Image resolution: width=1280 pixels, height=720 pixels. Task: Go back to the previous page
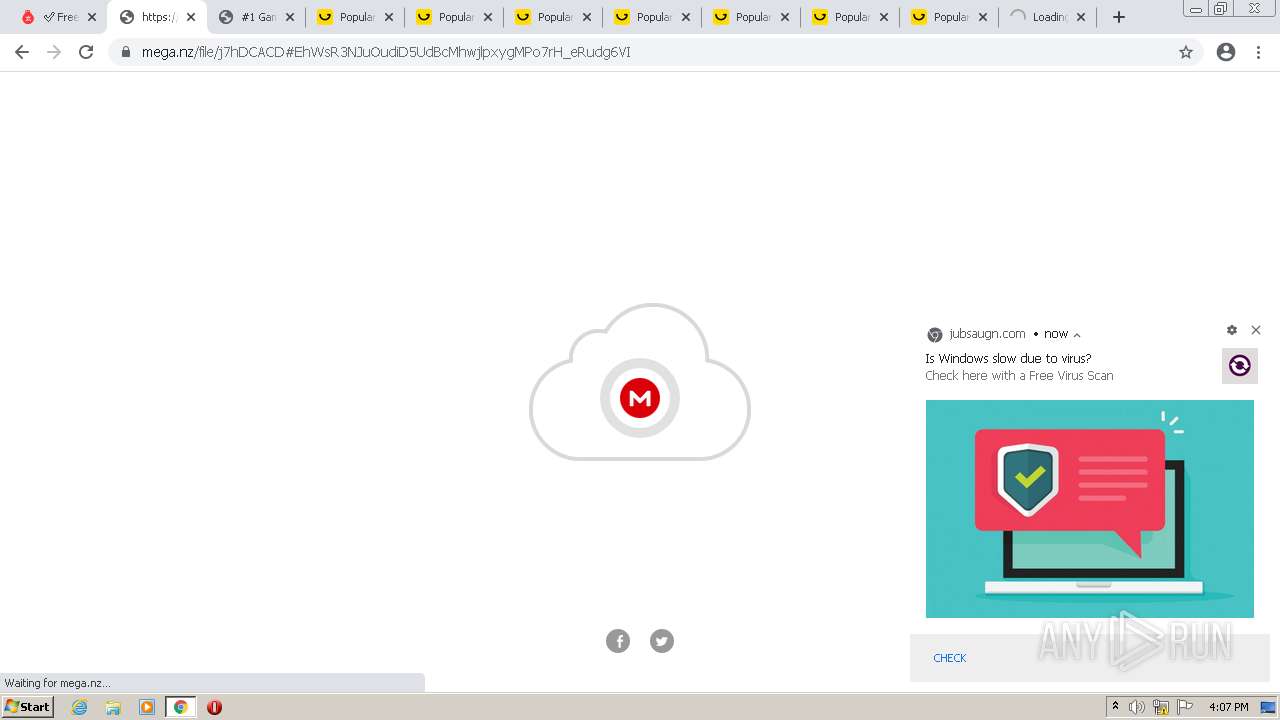click(22, 52)
